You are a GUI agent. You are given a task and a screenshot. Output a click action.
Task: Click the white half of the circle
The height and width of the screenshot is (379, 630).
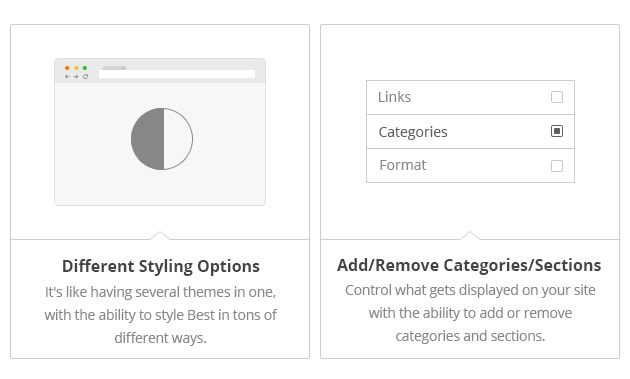click(178, 139)
